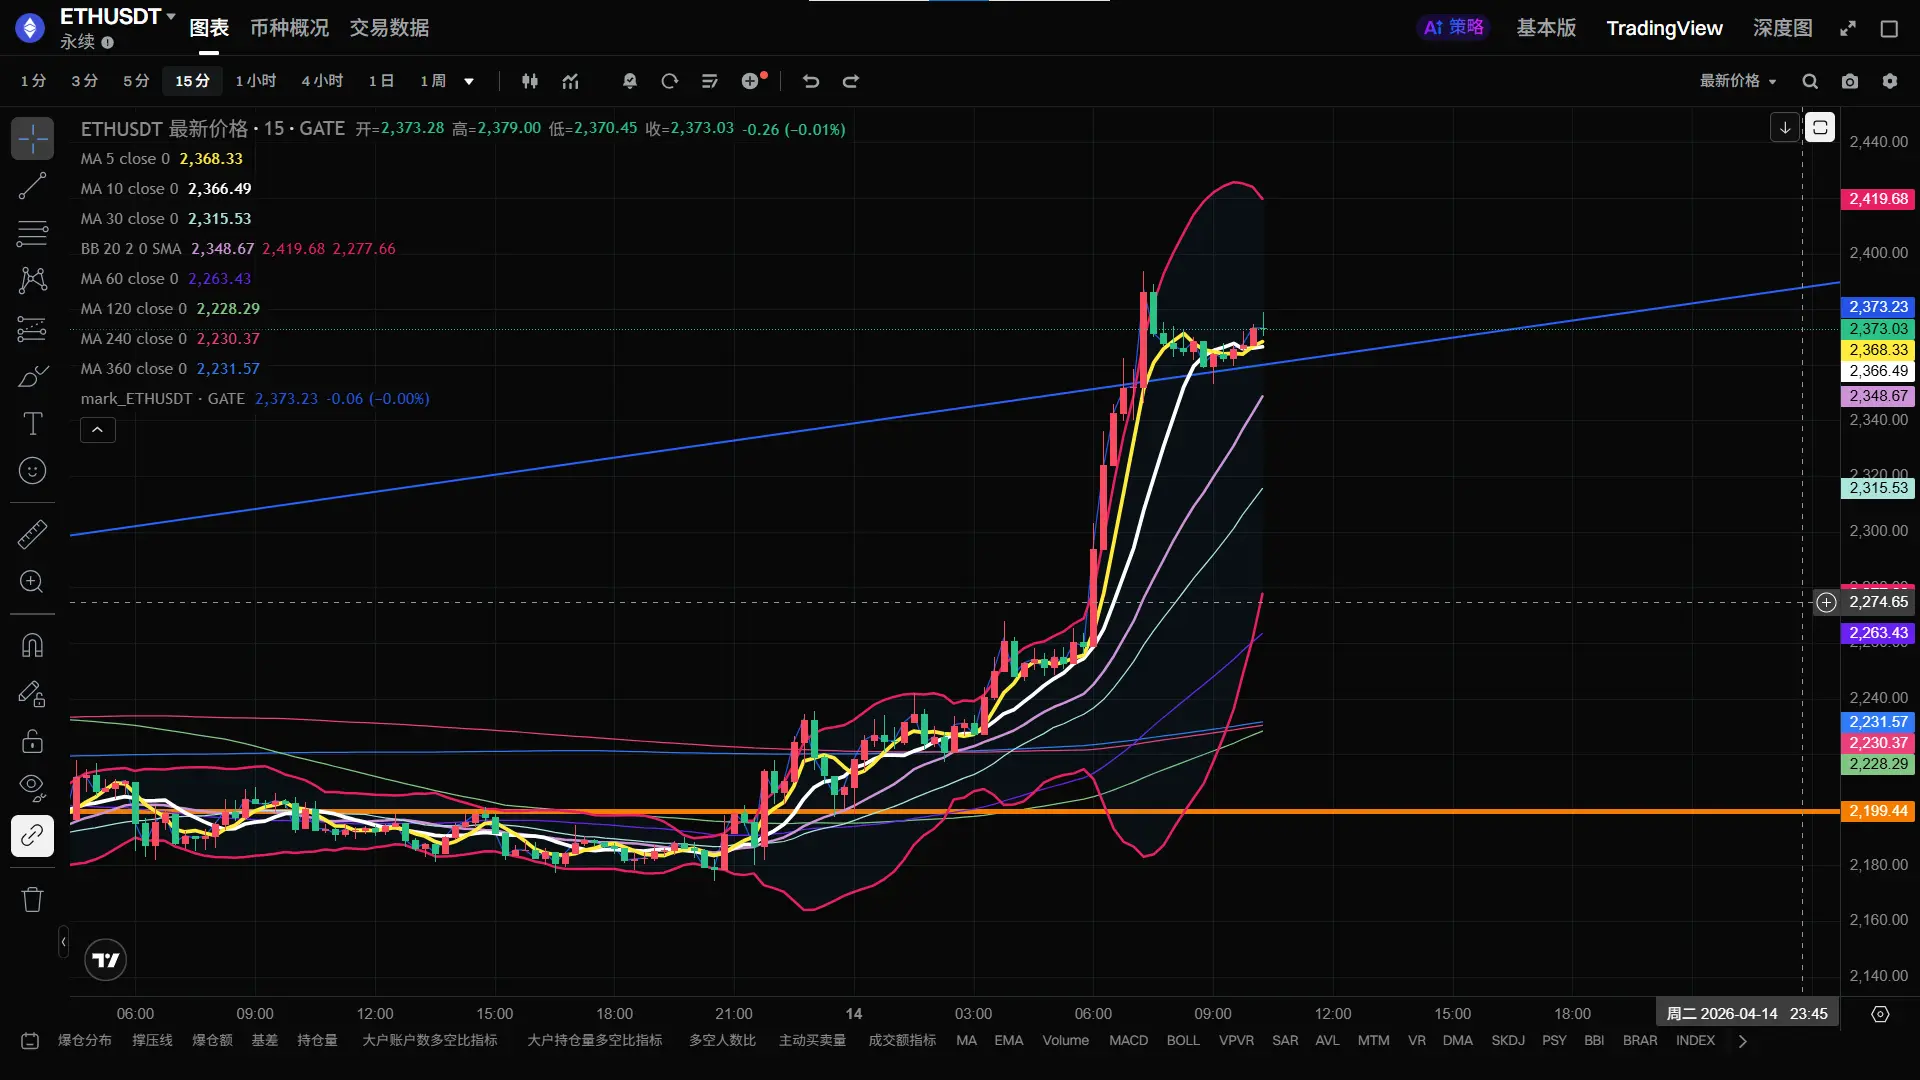The height and width of the screenshot is (1080, 1920).
Task: Collapse the indicator legend list
Action: (x=98, y=430)
